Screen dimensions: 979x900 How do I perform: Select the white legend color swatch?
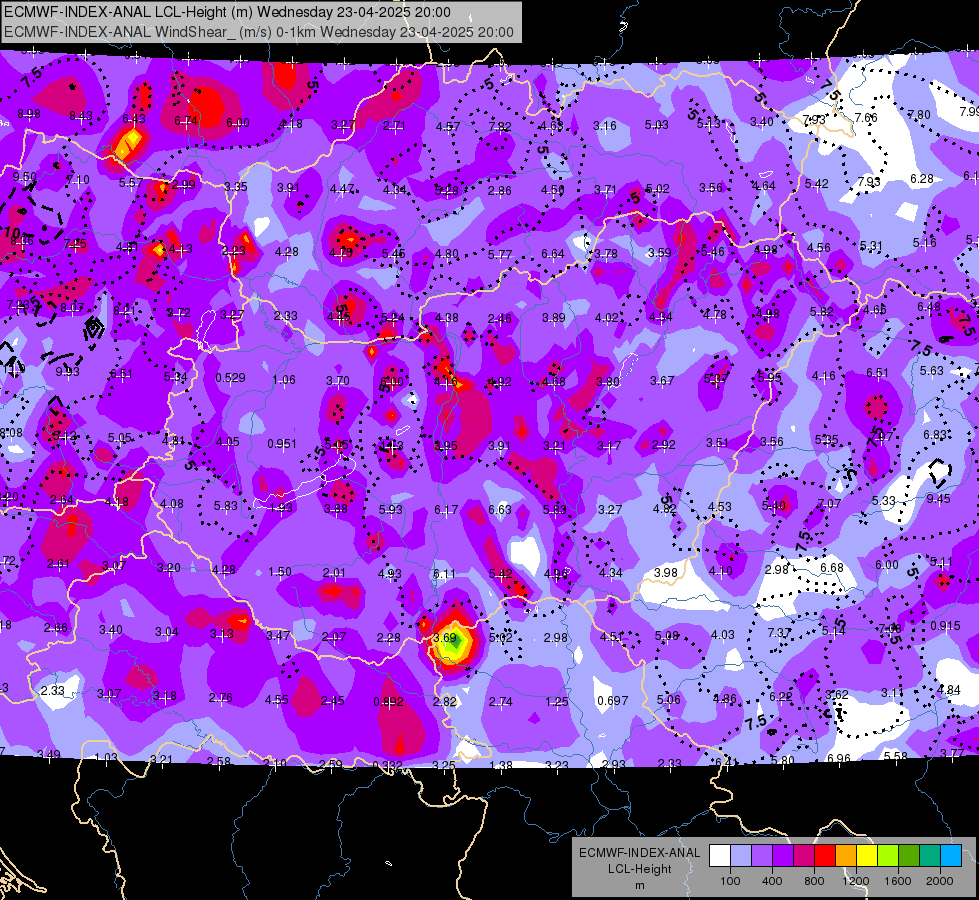719,856
